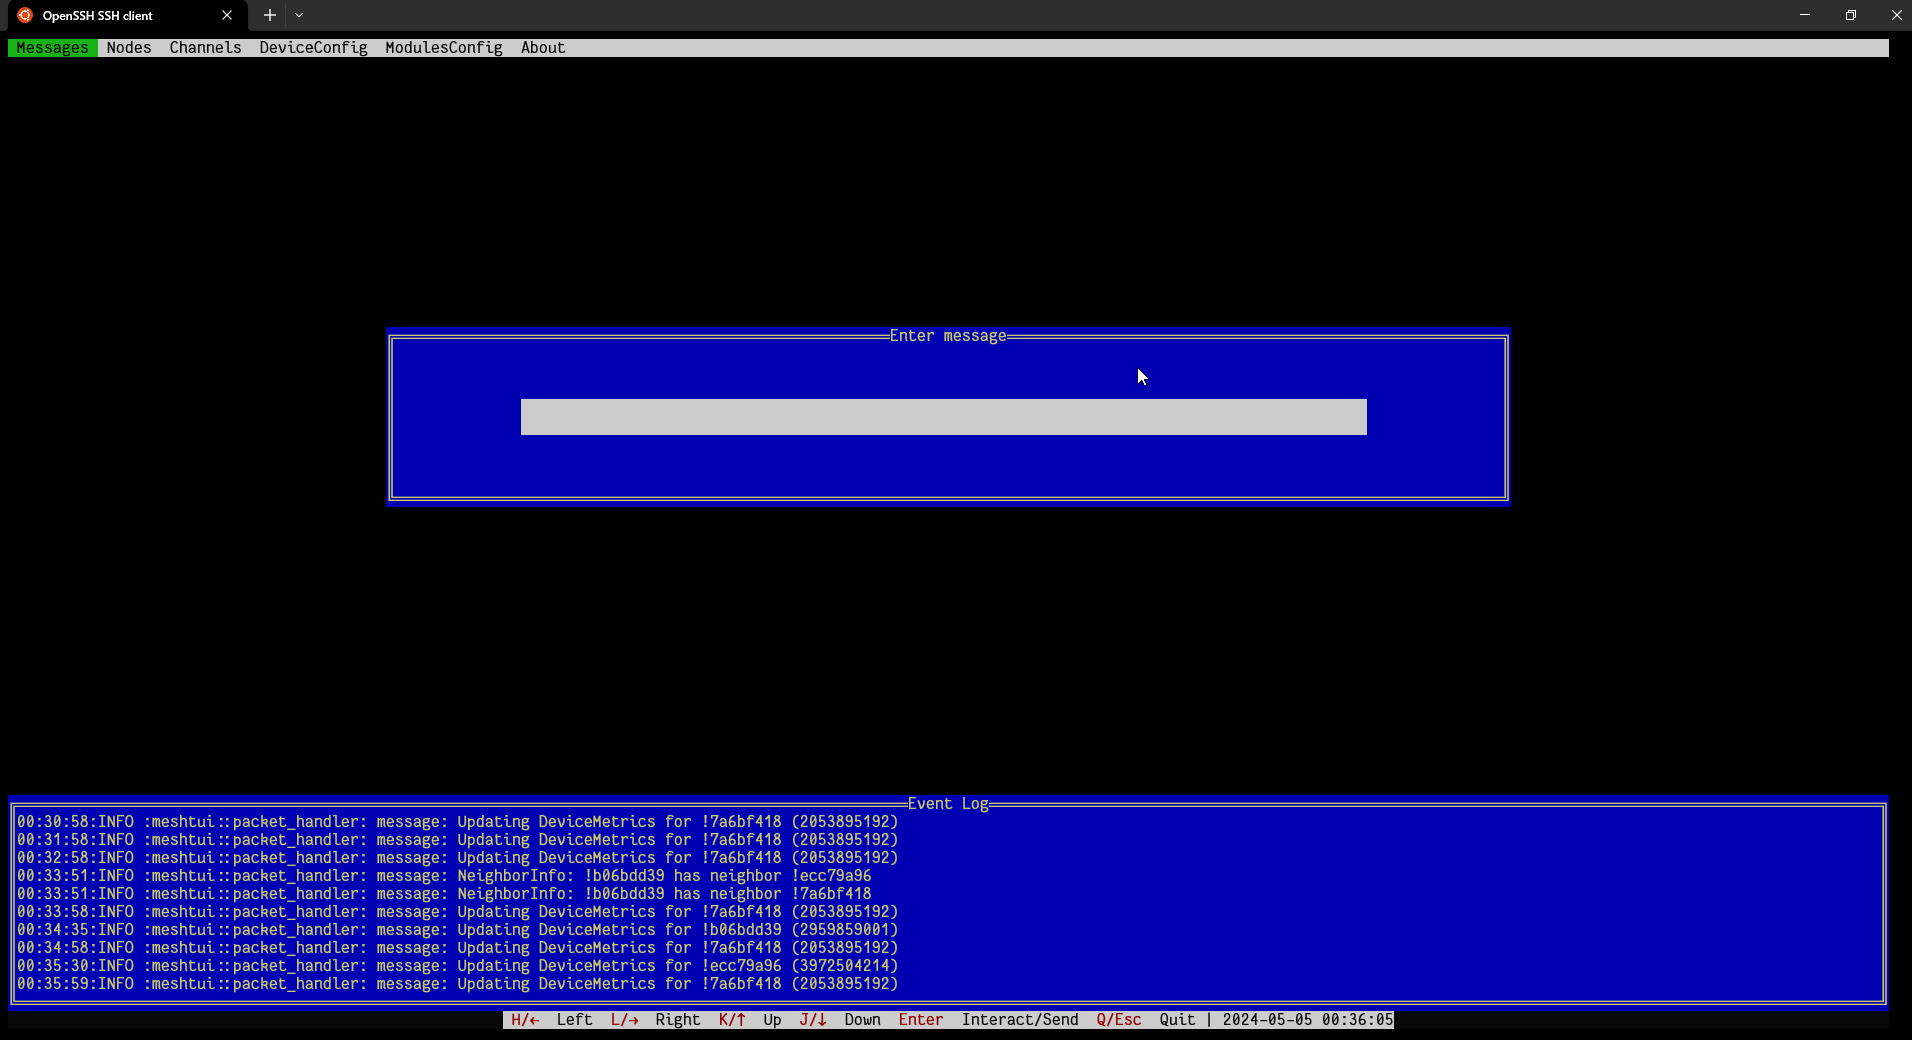Image resolution: width=1918 pixels, height=1040 pixels.
Task: Open the Nodes tab
Action: point(129,48)
